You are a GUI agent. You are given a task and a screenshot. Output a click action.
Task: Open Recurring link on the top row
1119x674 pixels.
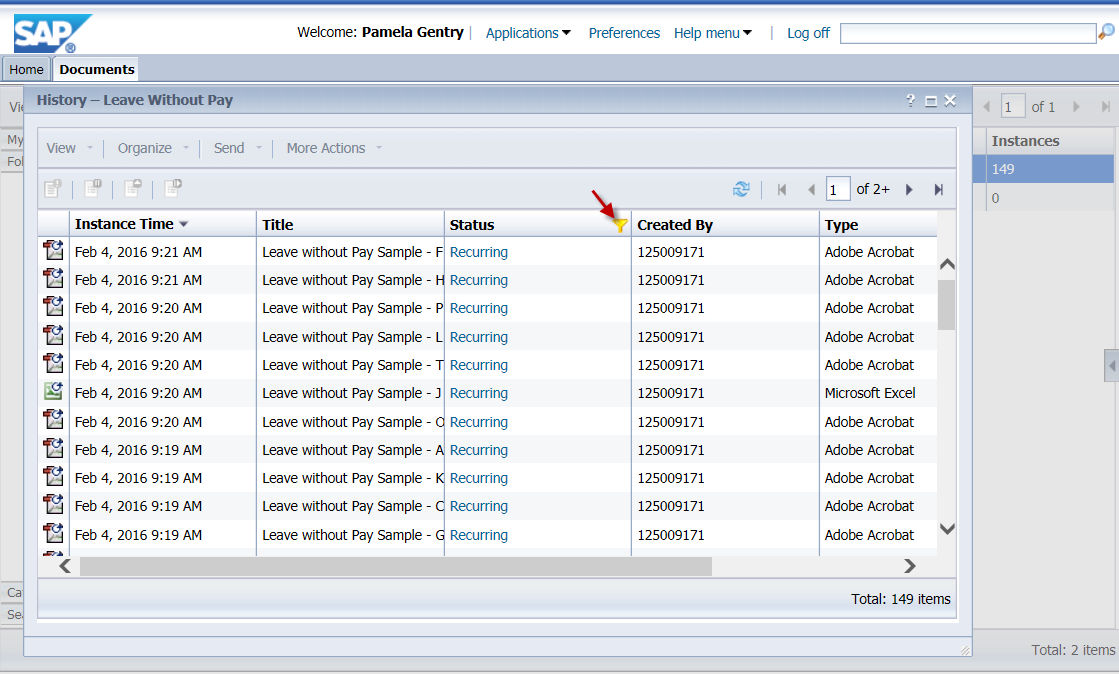[x=478, y=251]
